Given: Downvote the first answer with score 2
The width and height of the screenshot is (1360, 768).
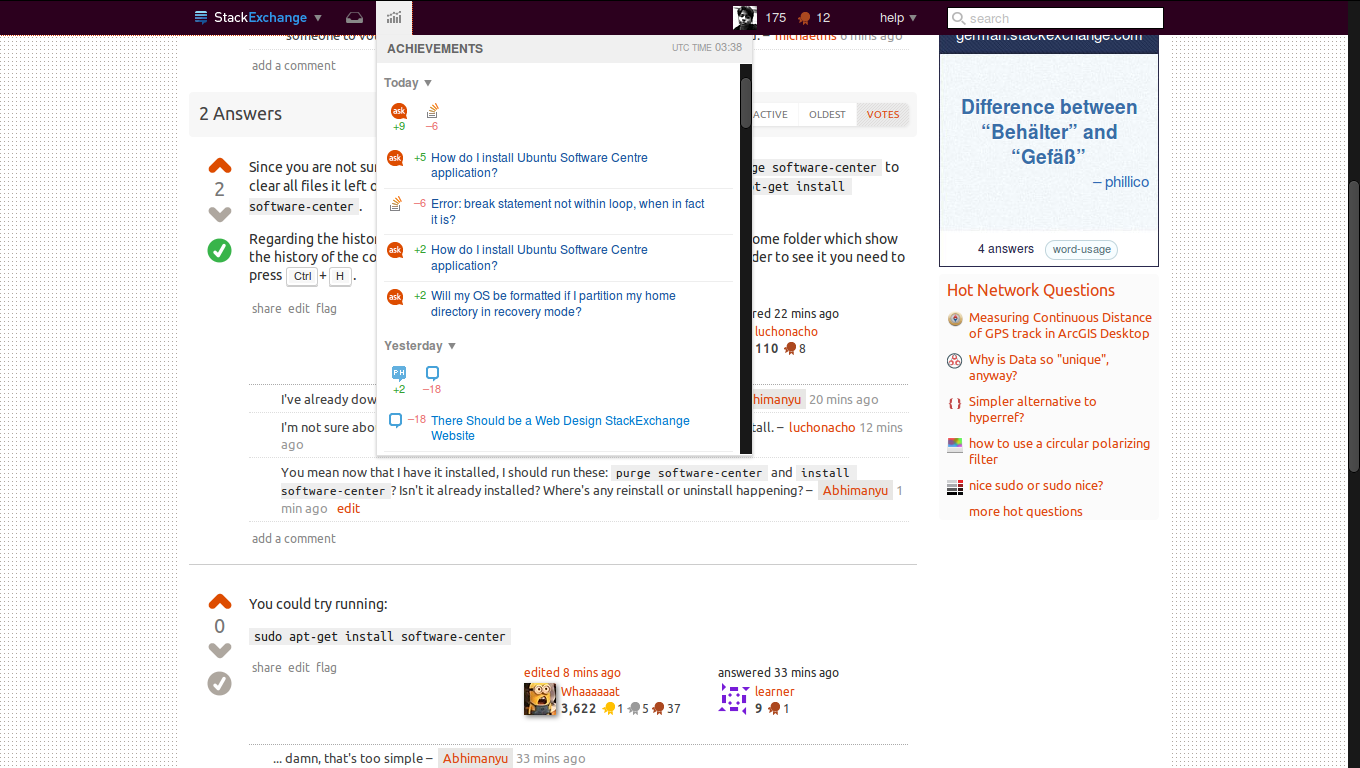Looking at the screenshot, I should (220, 214).
